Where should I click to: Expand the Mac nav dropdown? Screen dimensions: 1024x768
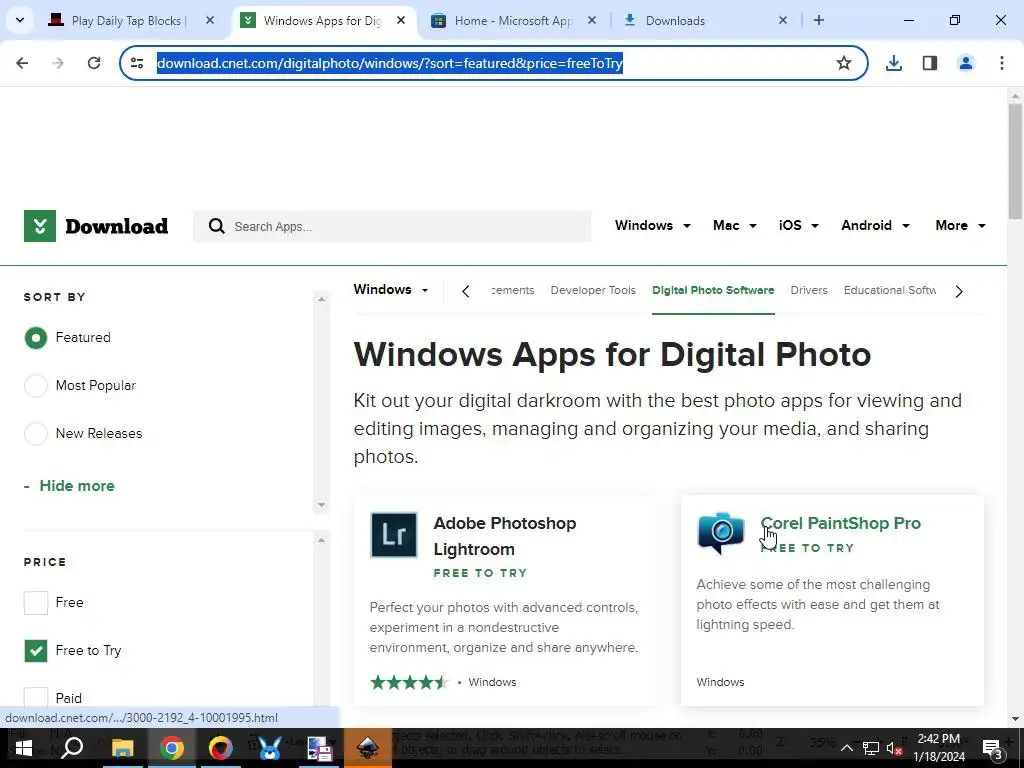[x=735, y=225]
